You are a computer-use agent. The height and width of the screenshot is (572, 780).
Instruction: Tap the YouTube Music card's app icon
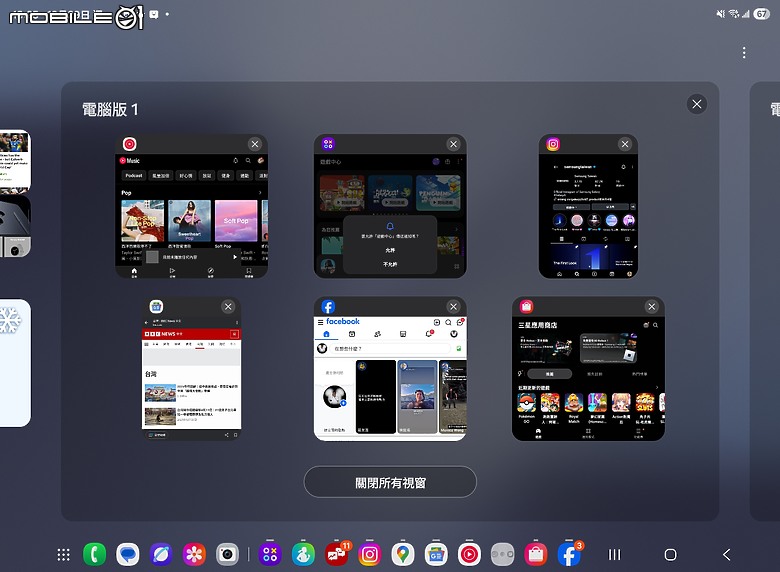(129, 144)
